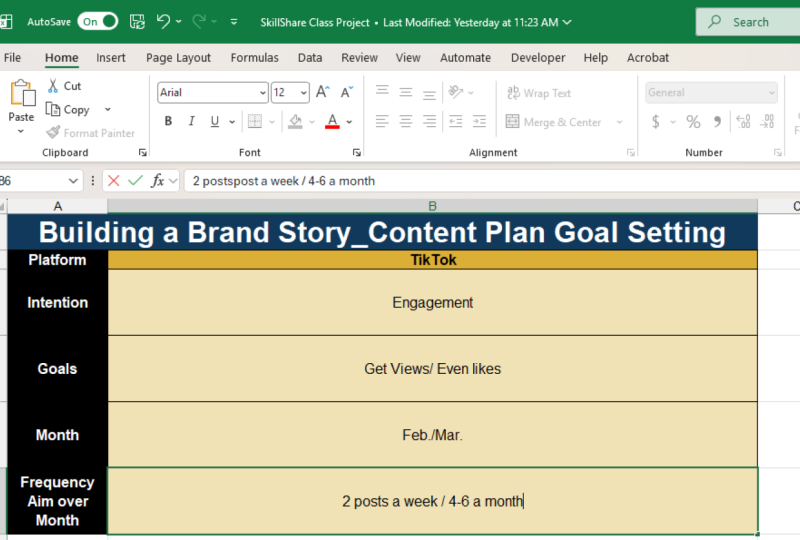800x540 pixels.
Task: Open the Developer tab
Action: (538, 58)
